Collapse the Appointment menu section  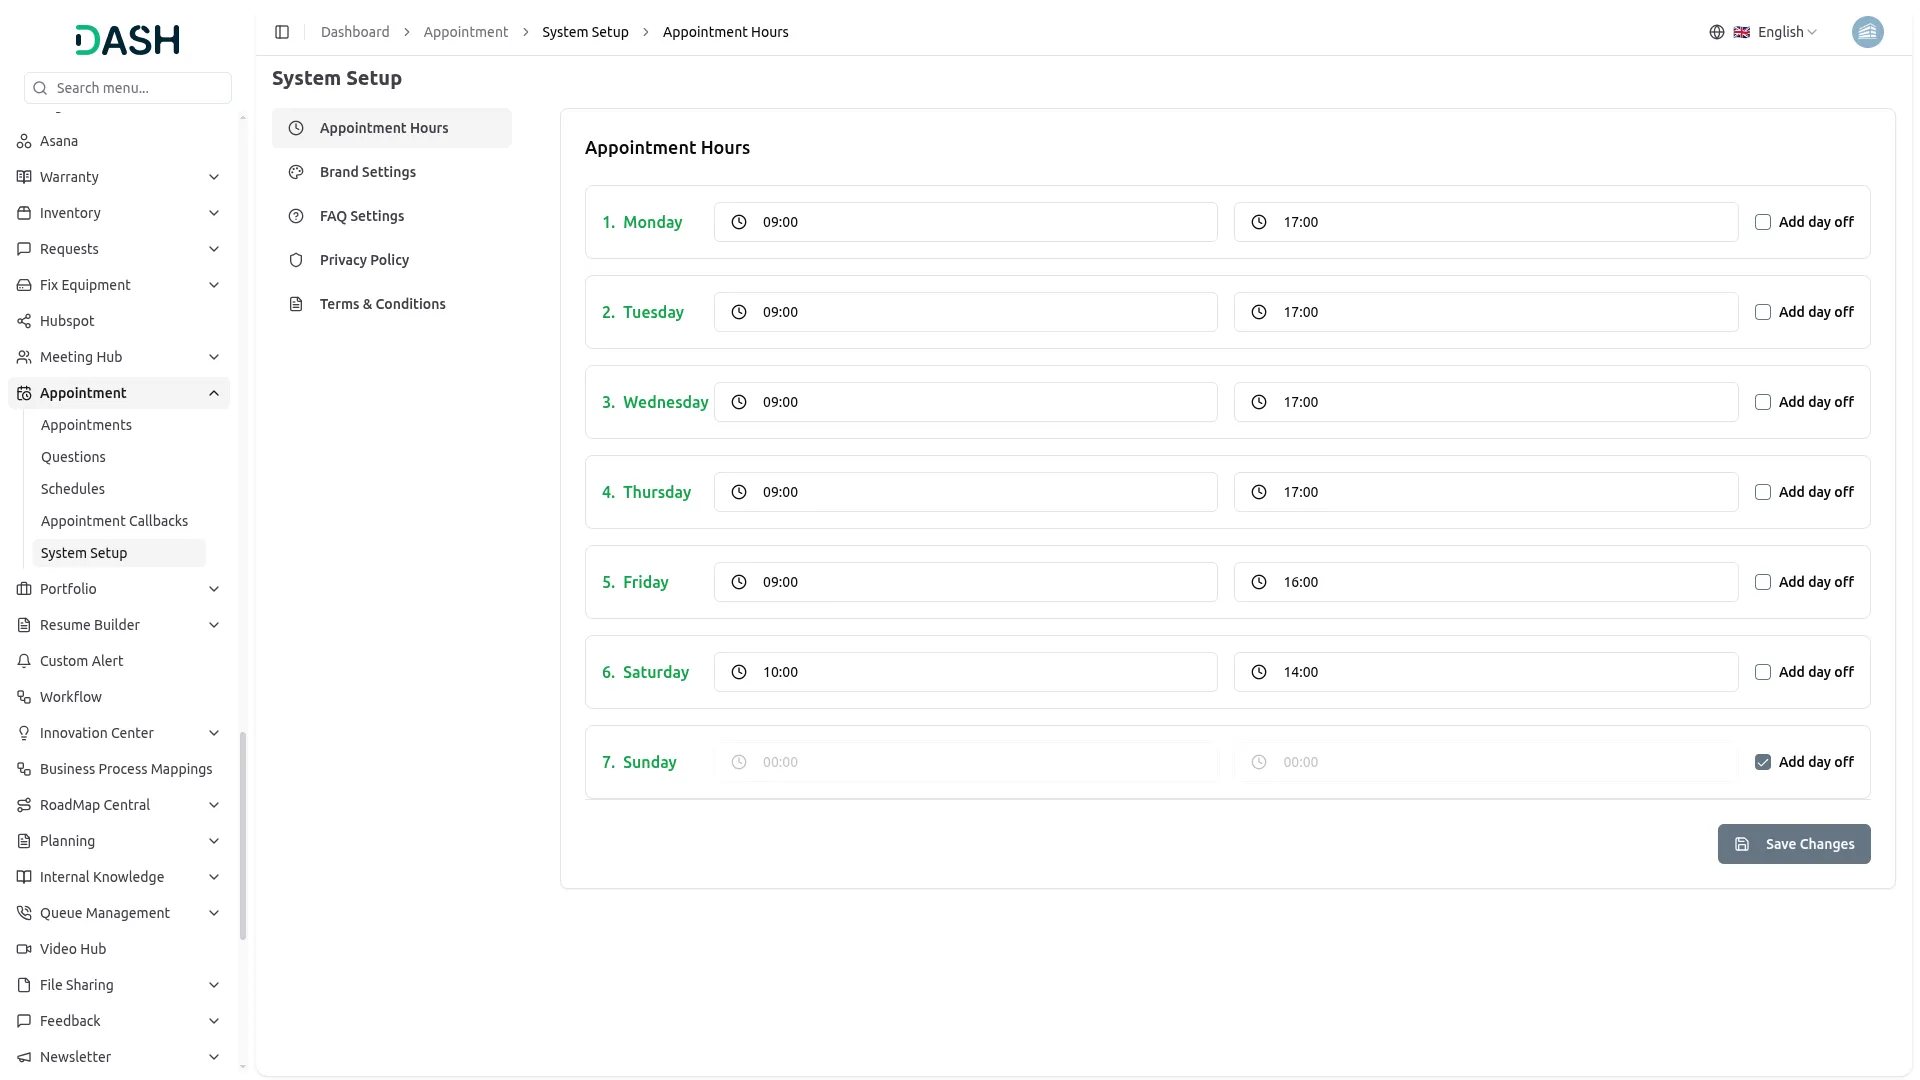pyautogui.click(x=214, y=393)
